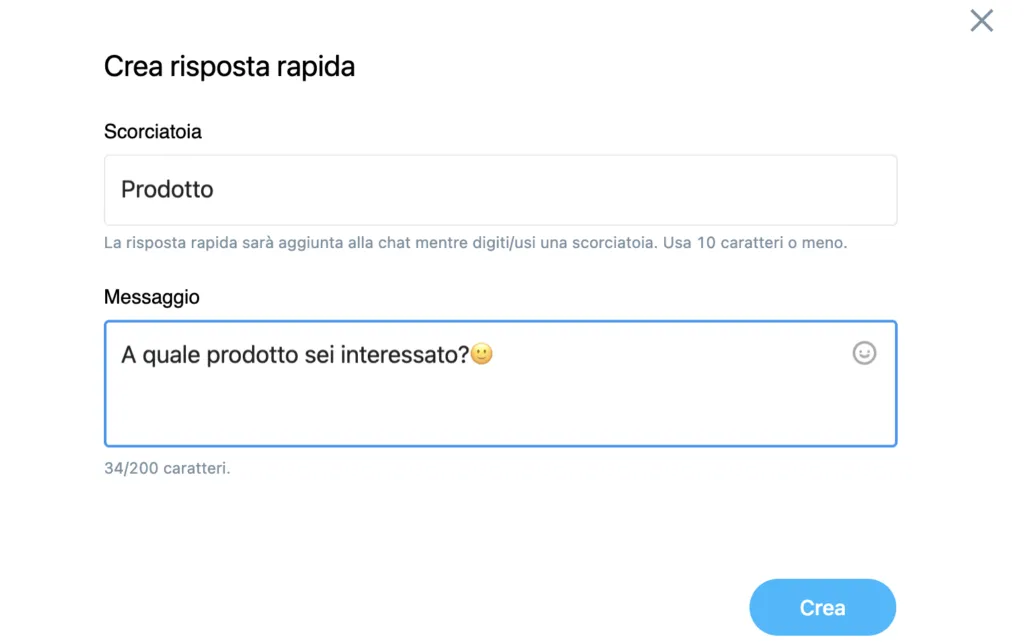The height and width of the screenshot is (643, 1024).
Task: Place cursor in the word quale
Action: [171, 356]
